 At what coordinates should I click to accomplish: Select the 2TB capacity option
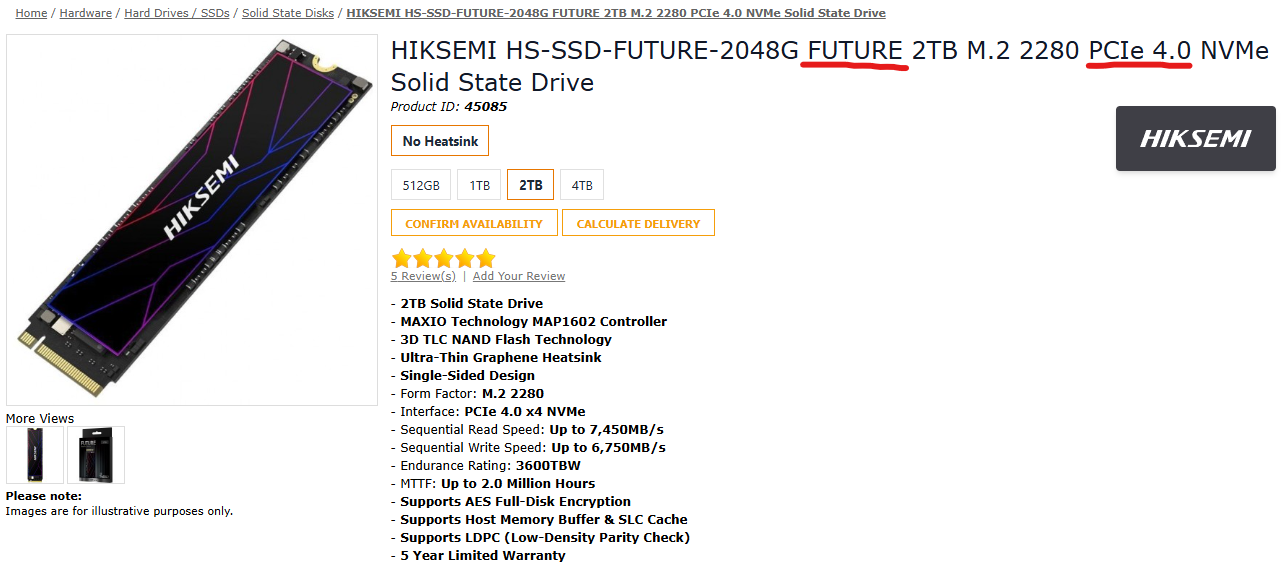(x=530, y=185)
